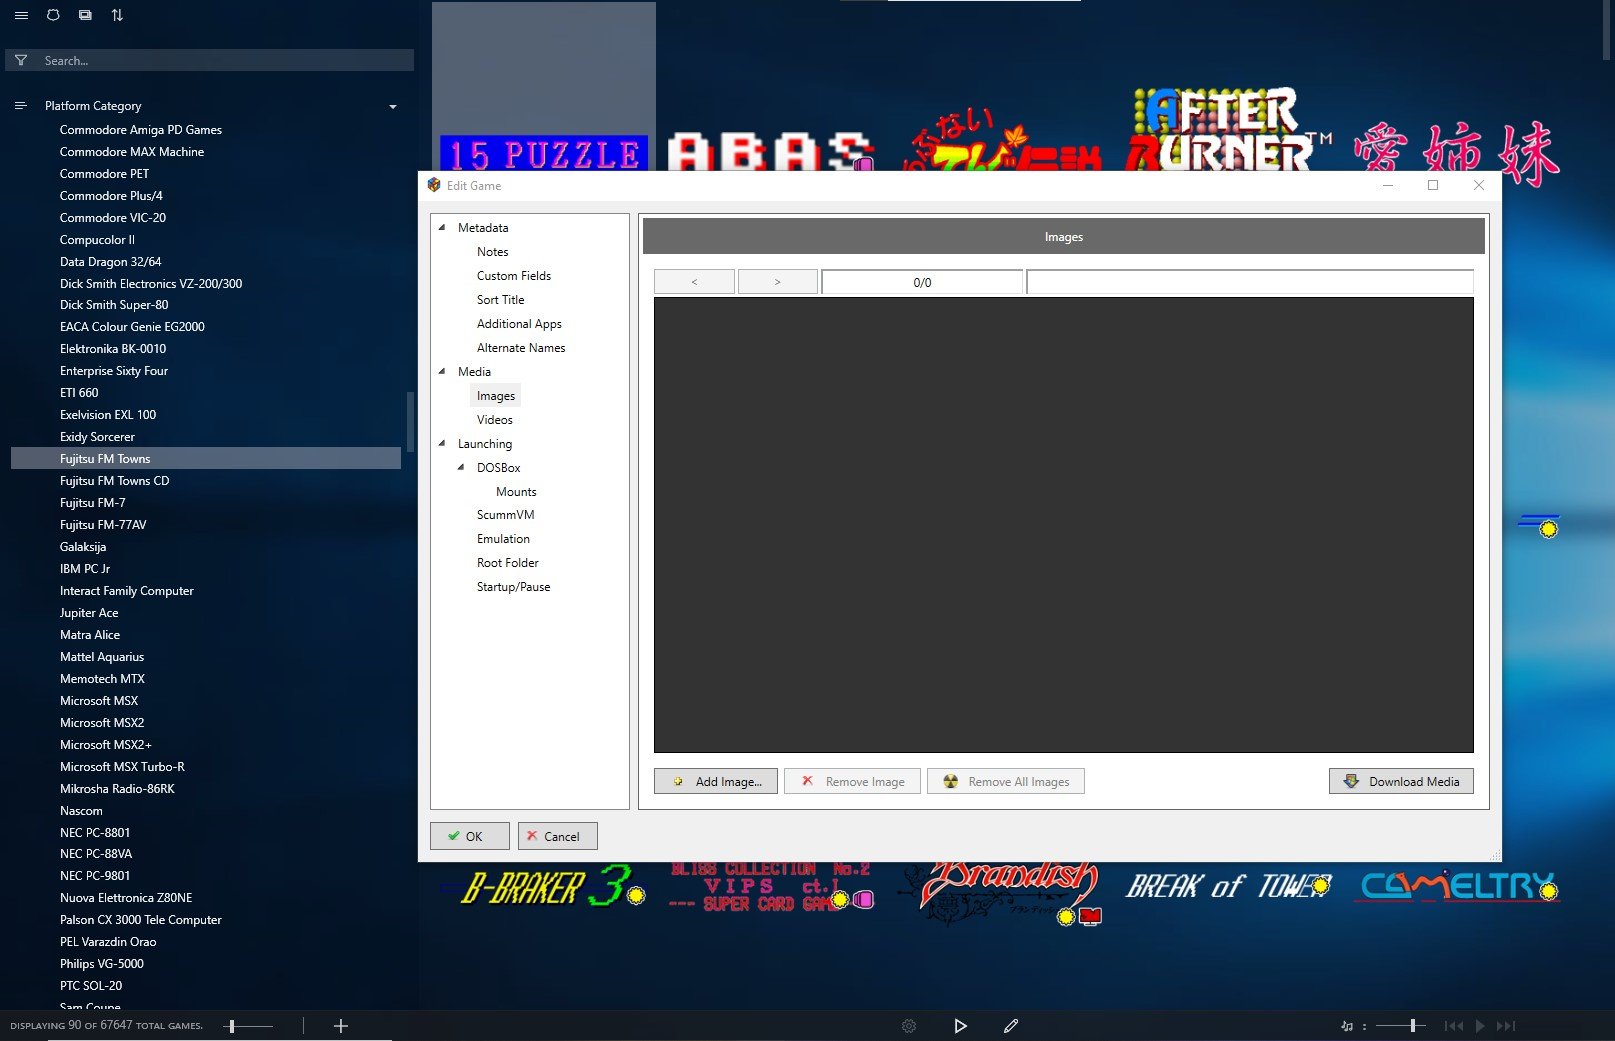Click the Download Media button

[x=1401, y=781]
